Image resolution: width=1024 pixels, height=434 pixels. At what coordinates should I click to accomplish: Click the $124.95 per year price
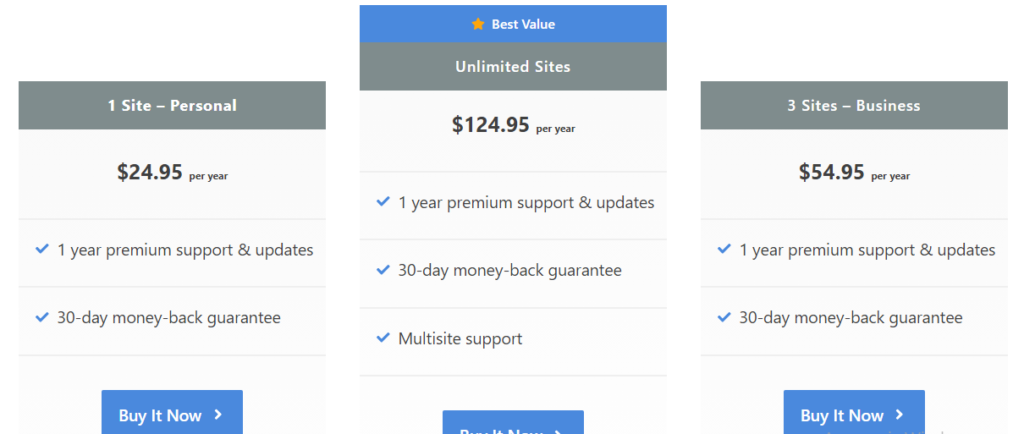[x=513, y=125]
